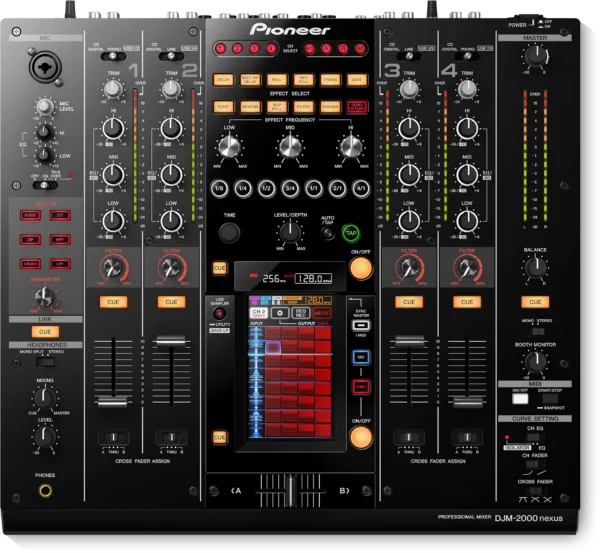Choose the 3/4 beat button
The height and width of the screenshot is (553, 600).
coord(290,188)
